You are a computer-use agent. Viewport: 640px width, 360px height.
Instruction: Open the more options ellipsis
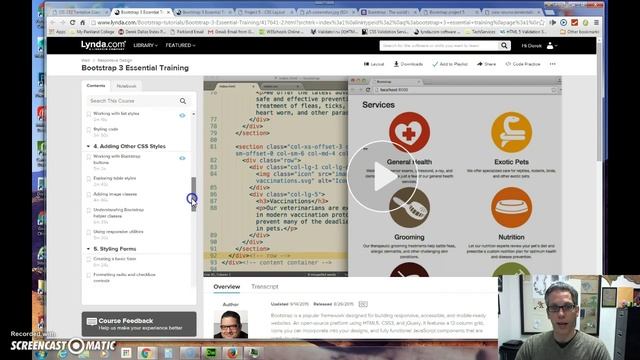point(553,64)
